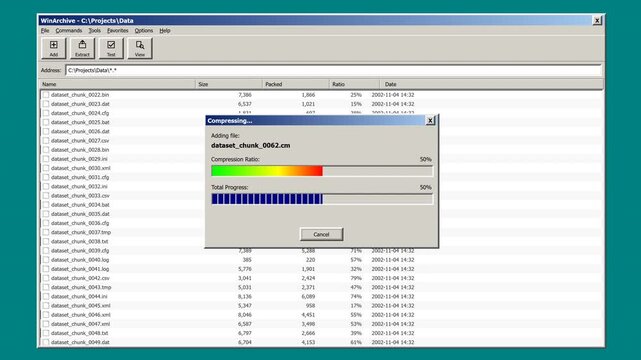Check the box for dataset_chunk_0023.dat
This screenshot has height=360, width=641.
46,104
